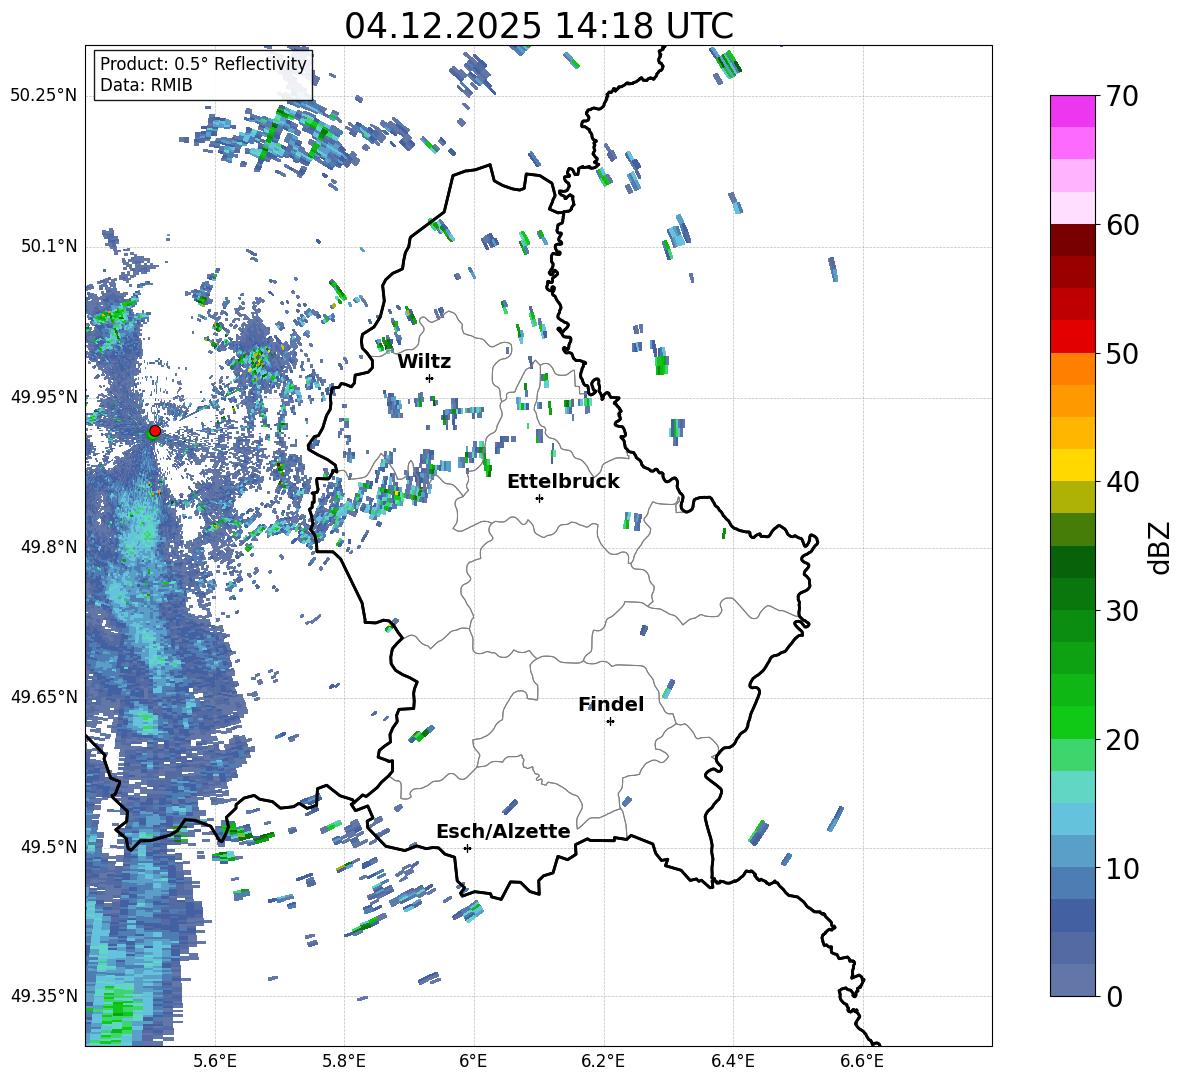Click the bright red band just above 50 dBZ
Viewport: 1184px width, 1081px height.
[1073, 337]
